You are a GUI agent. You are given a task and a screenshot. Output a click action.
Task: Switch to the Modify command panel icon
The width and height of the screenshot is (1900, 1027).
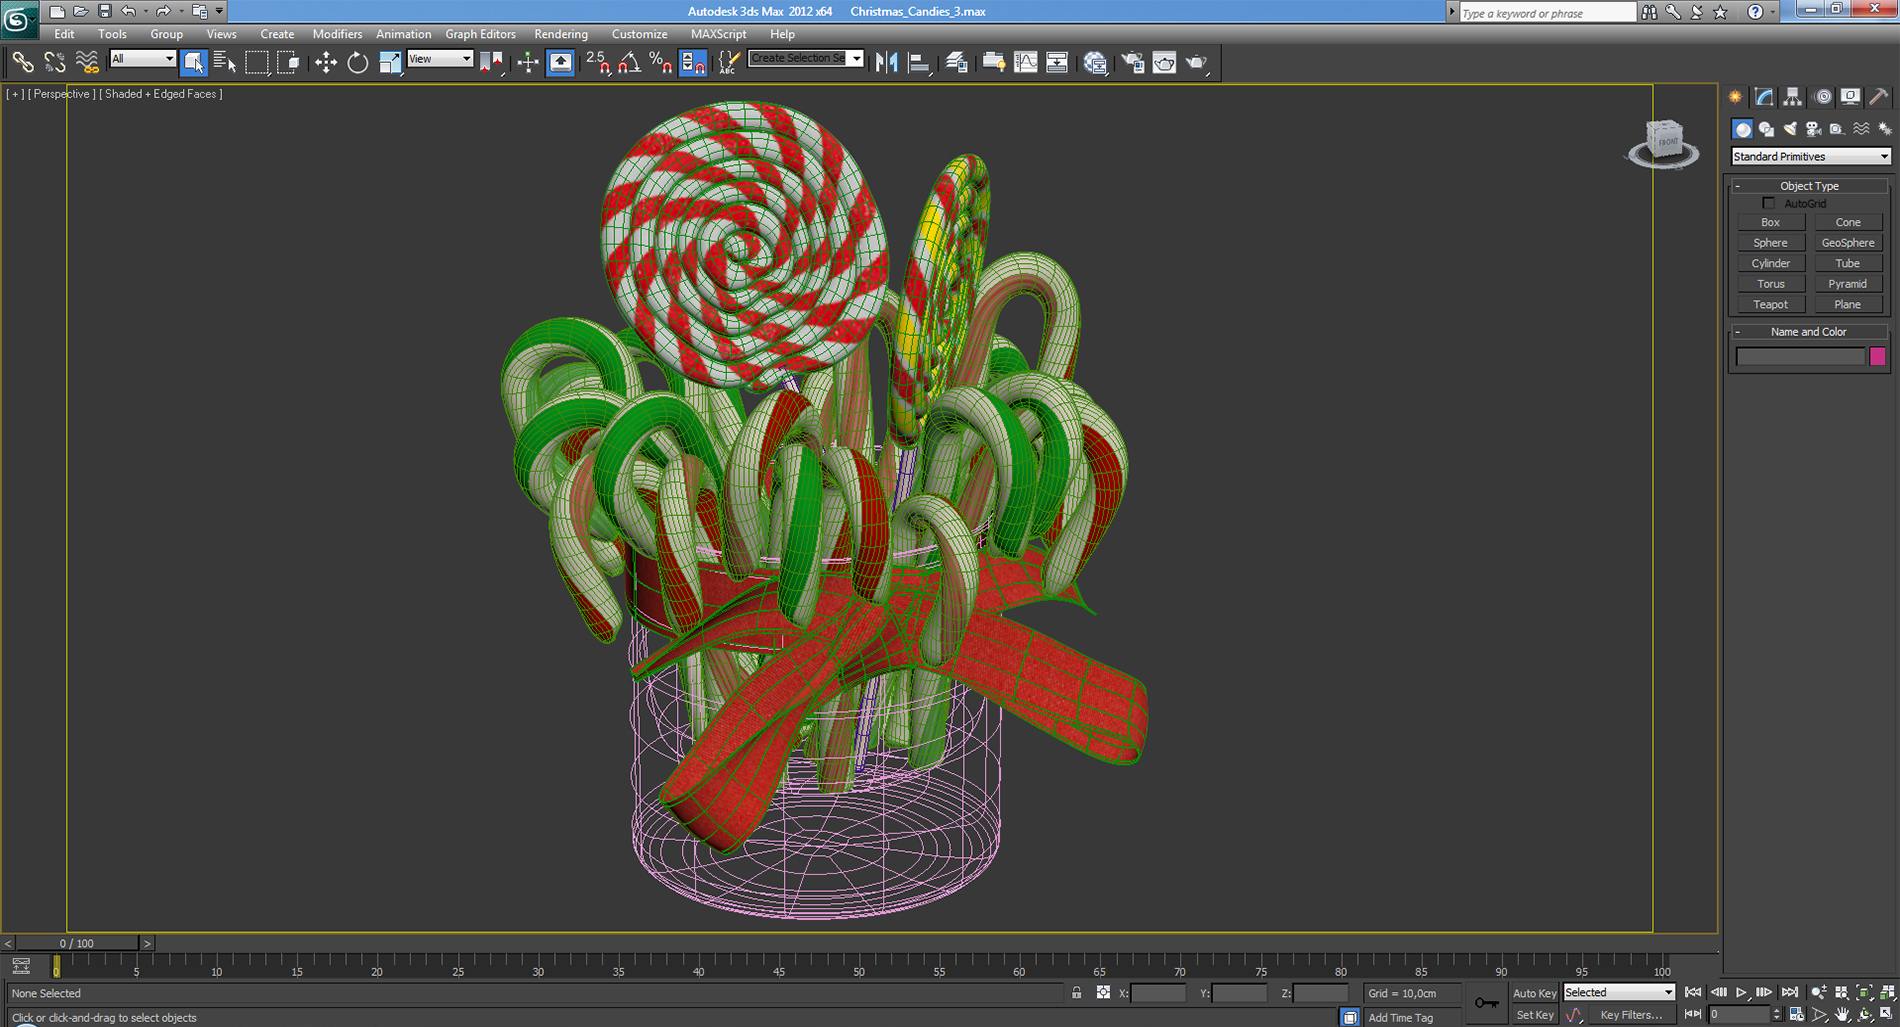[1763, 96]
